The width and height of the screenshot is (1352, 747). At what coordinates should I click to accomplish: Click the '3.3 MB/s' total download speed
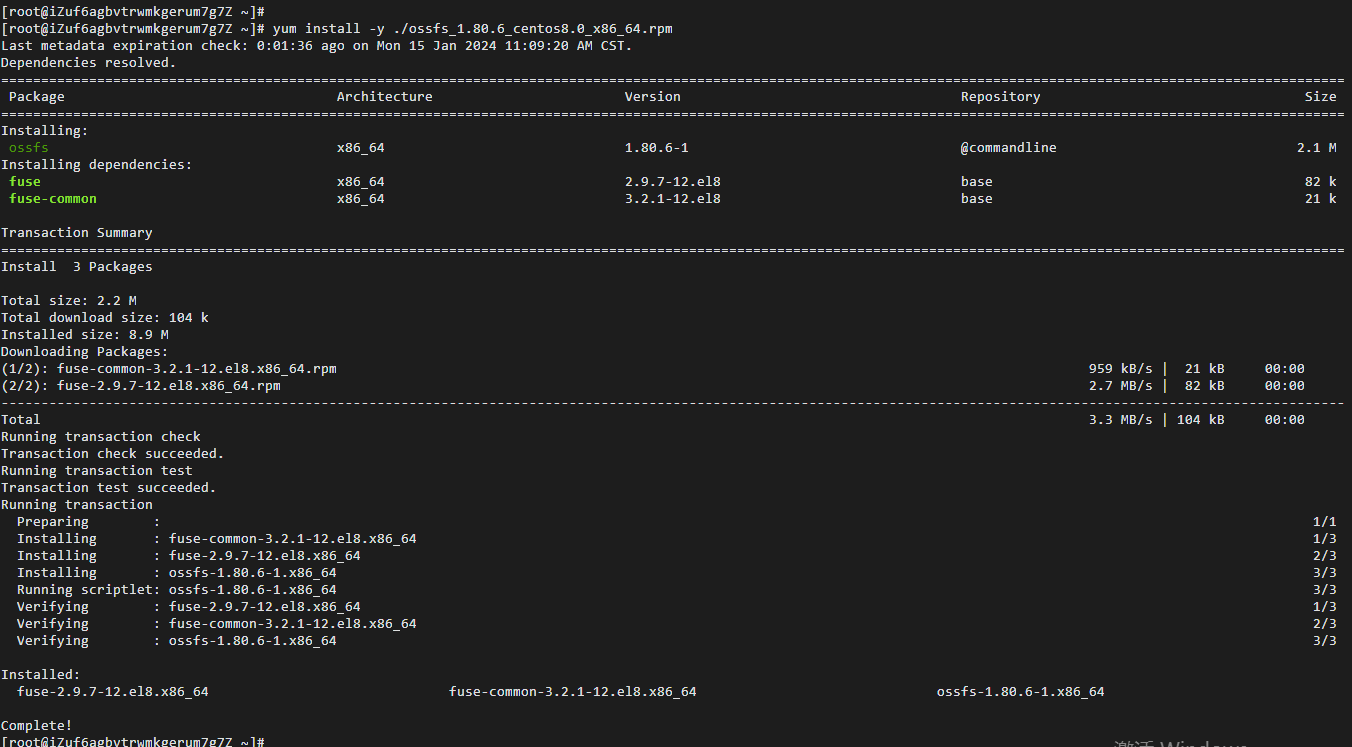(1121, 419)
